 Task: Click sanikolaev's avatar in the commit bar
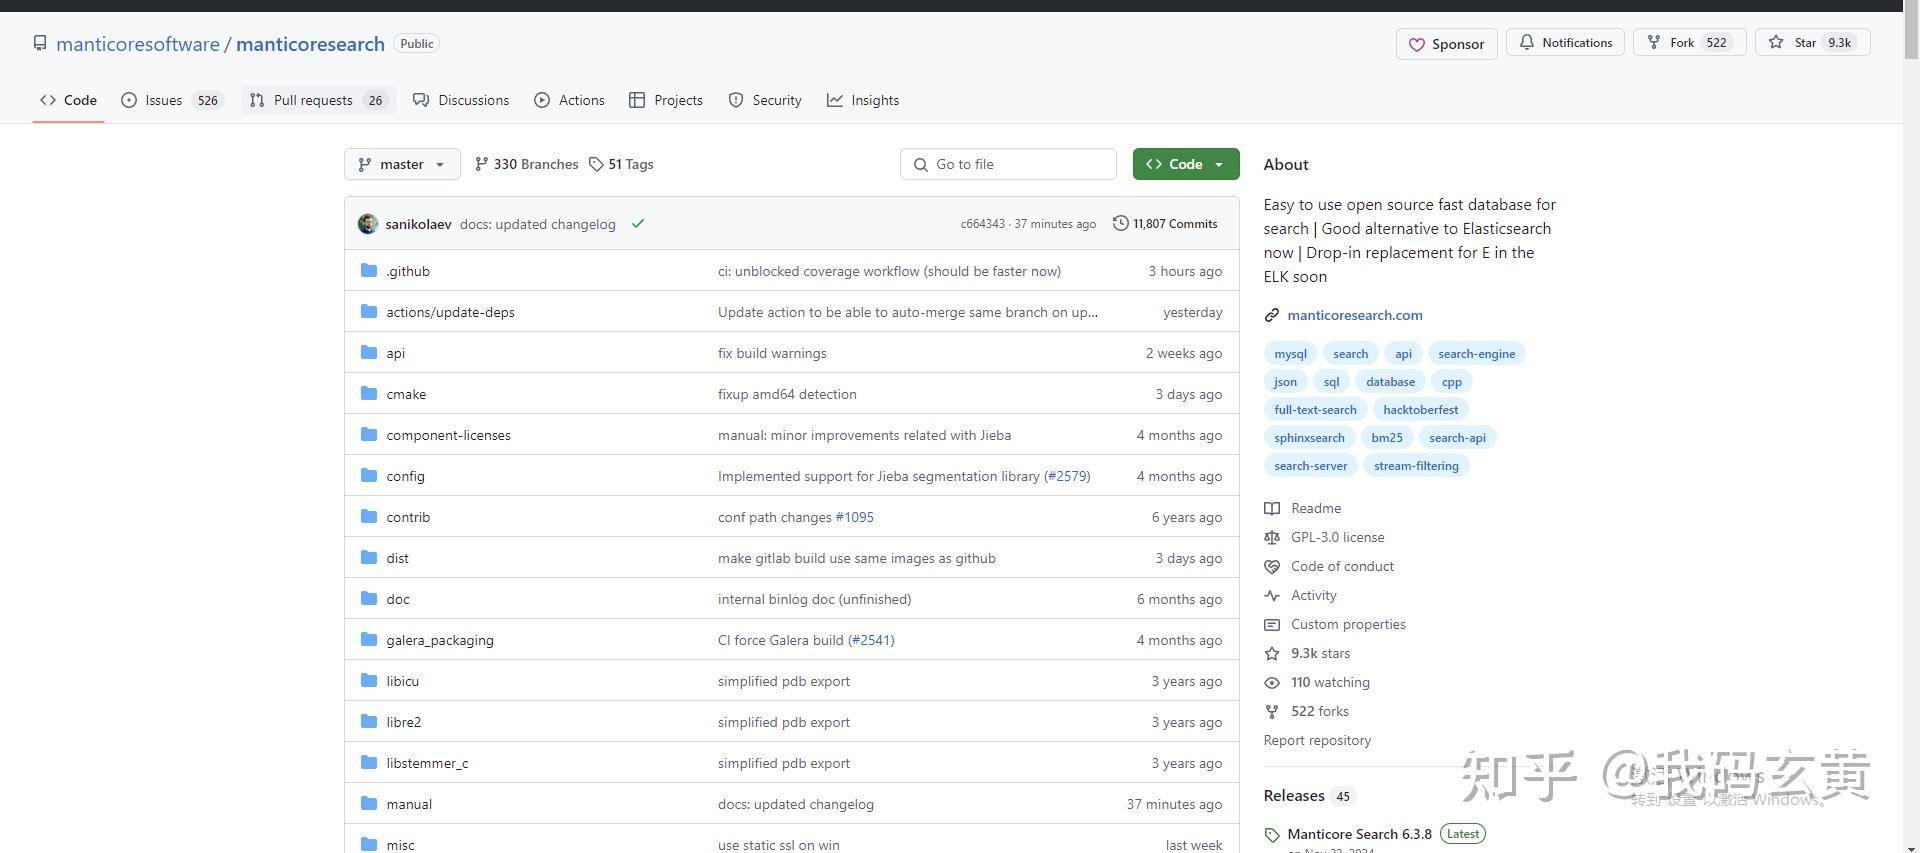368,224
